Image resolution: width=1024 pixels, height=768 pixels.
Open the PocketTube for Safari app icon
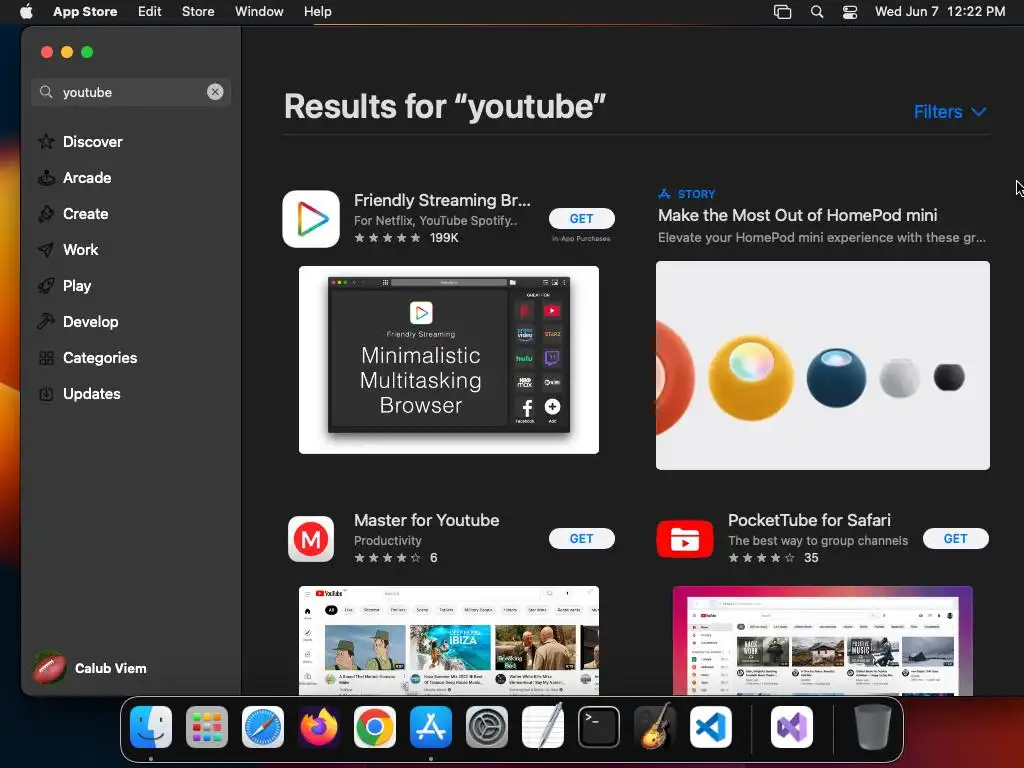point(684,539)
